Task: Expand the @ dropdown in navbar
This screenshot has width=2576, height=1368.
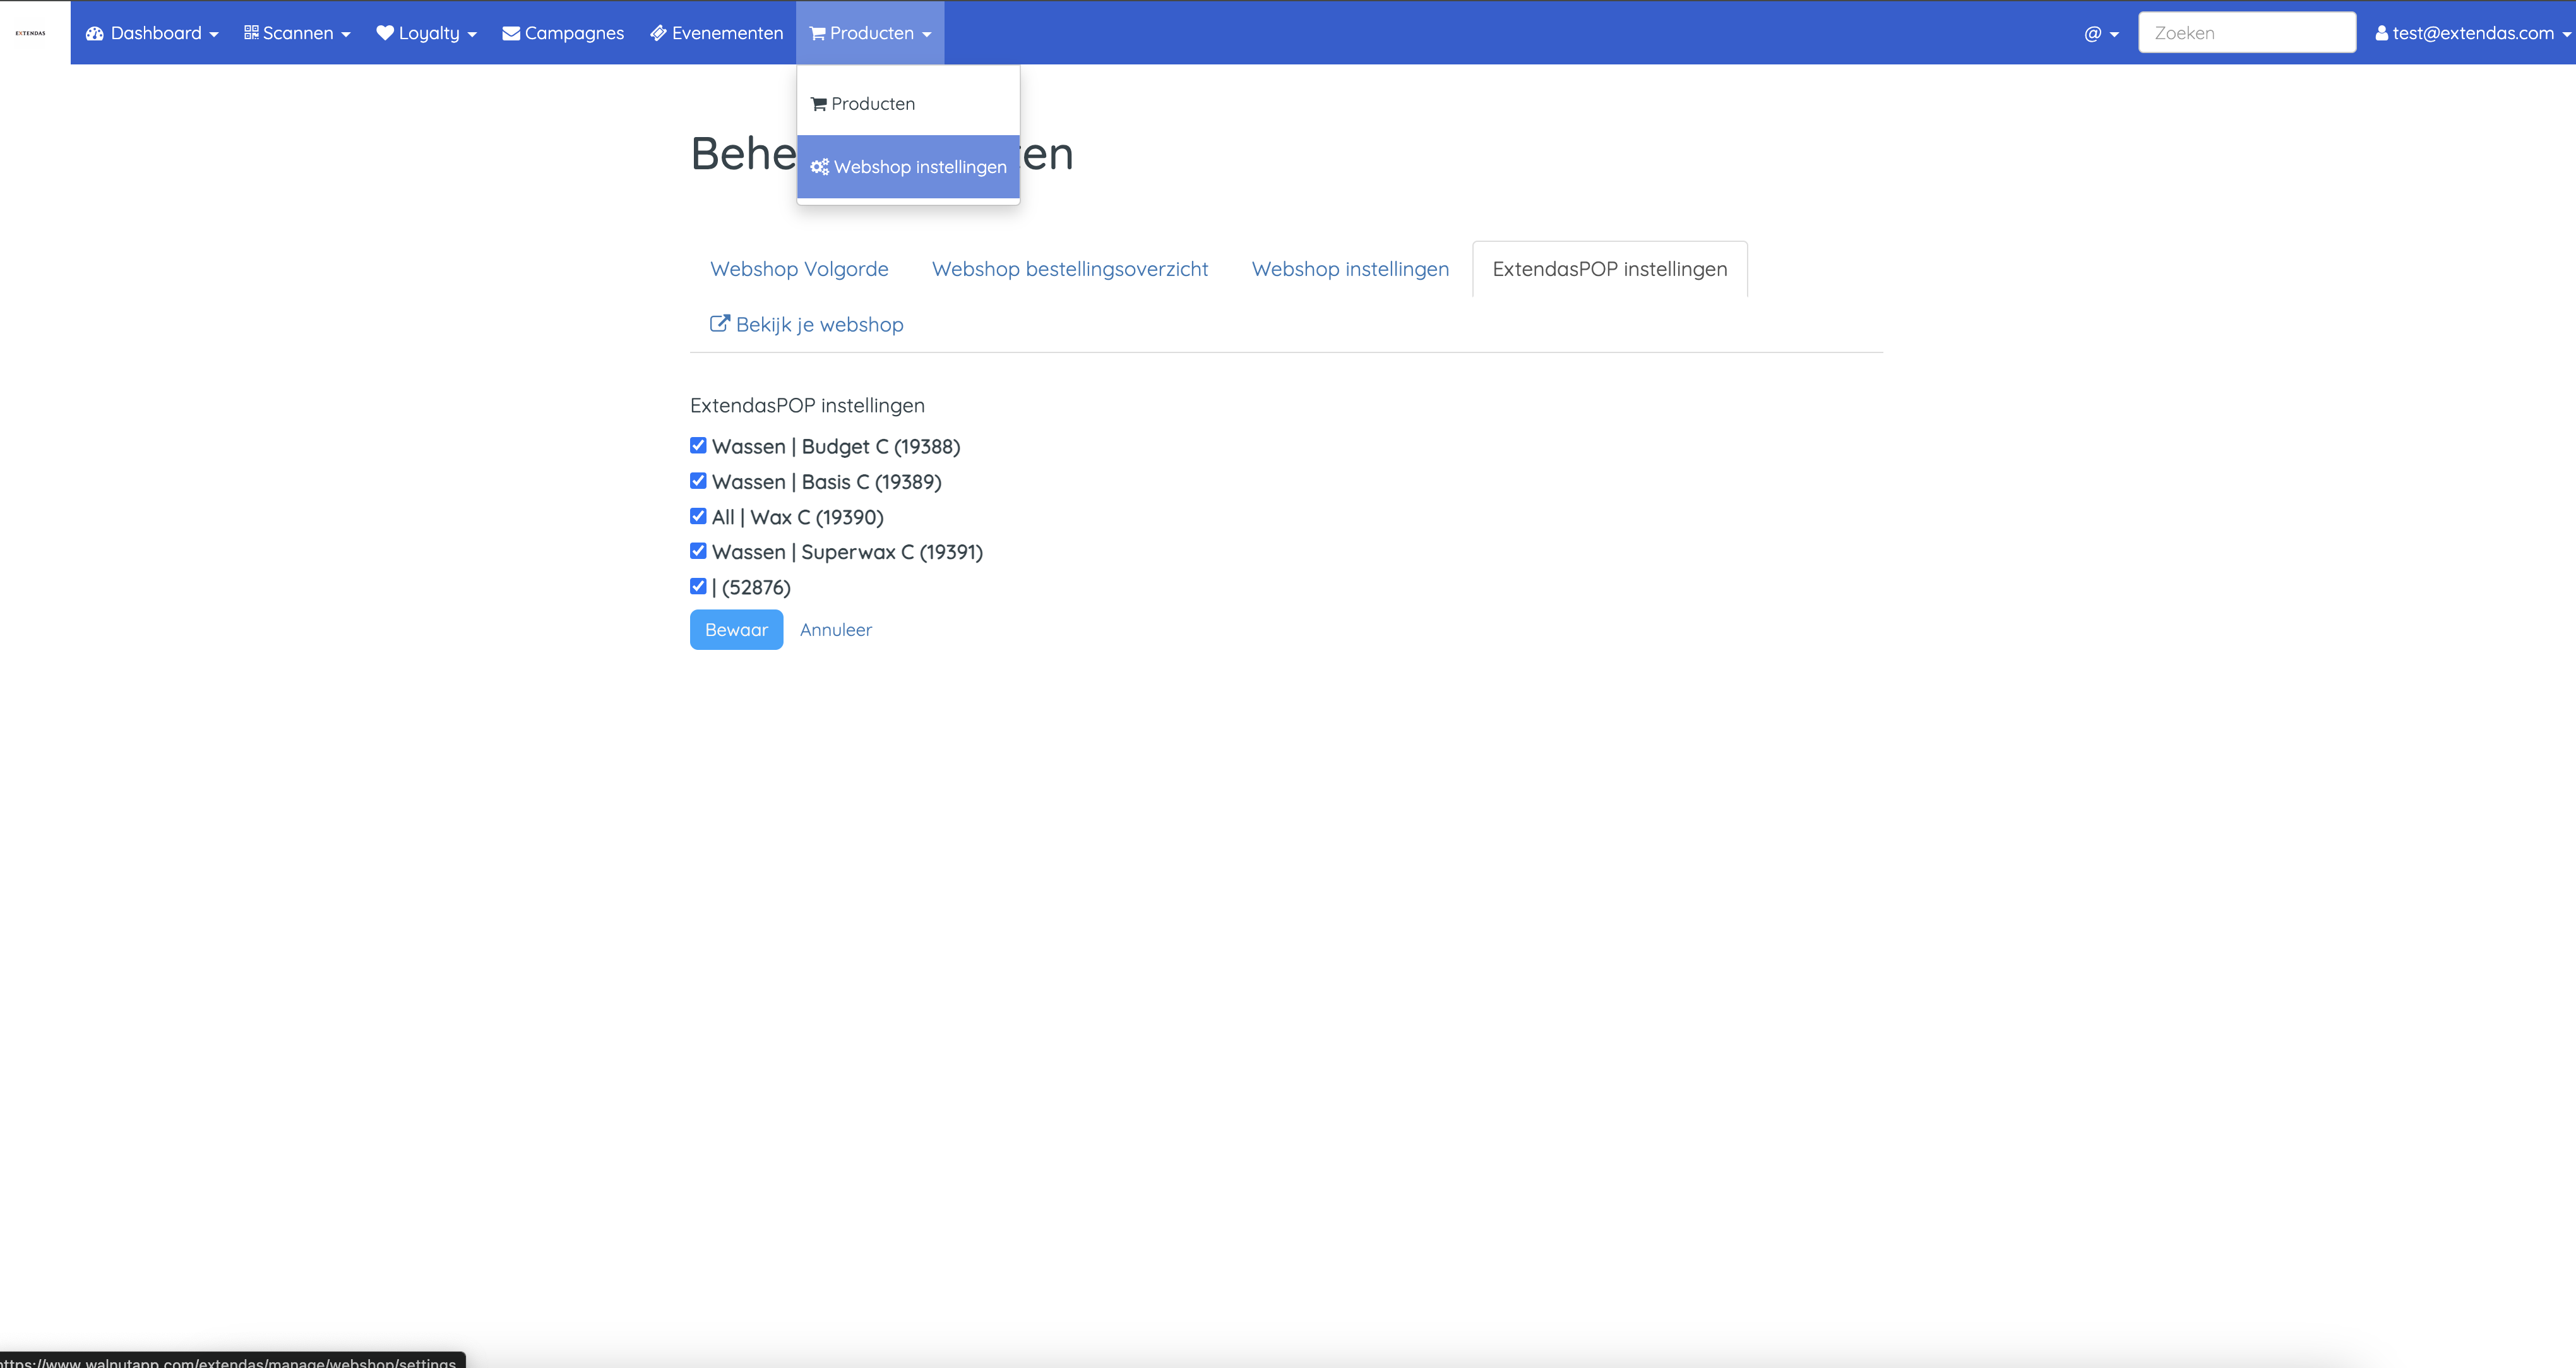Action: tap(2101, 33)
